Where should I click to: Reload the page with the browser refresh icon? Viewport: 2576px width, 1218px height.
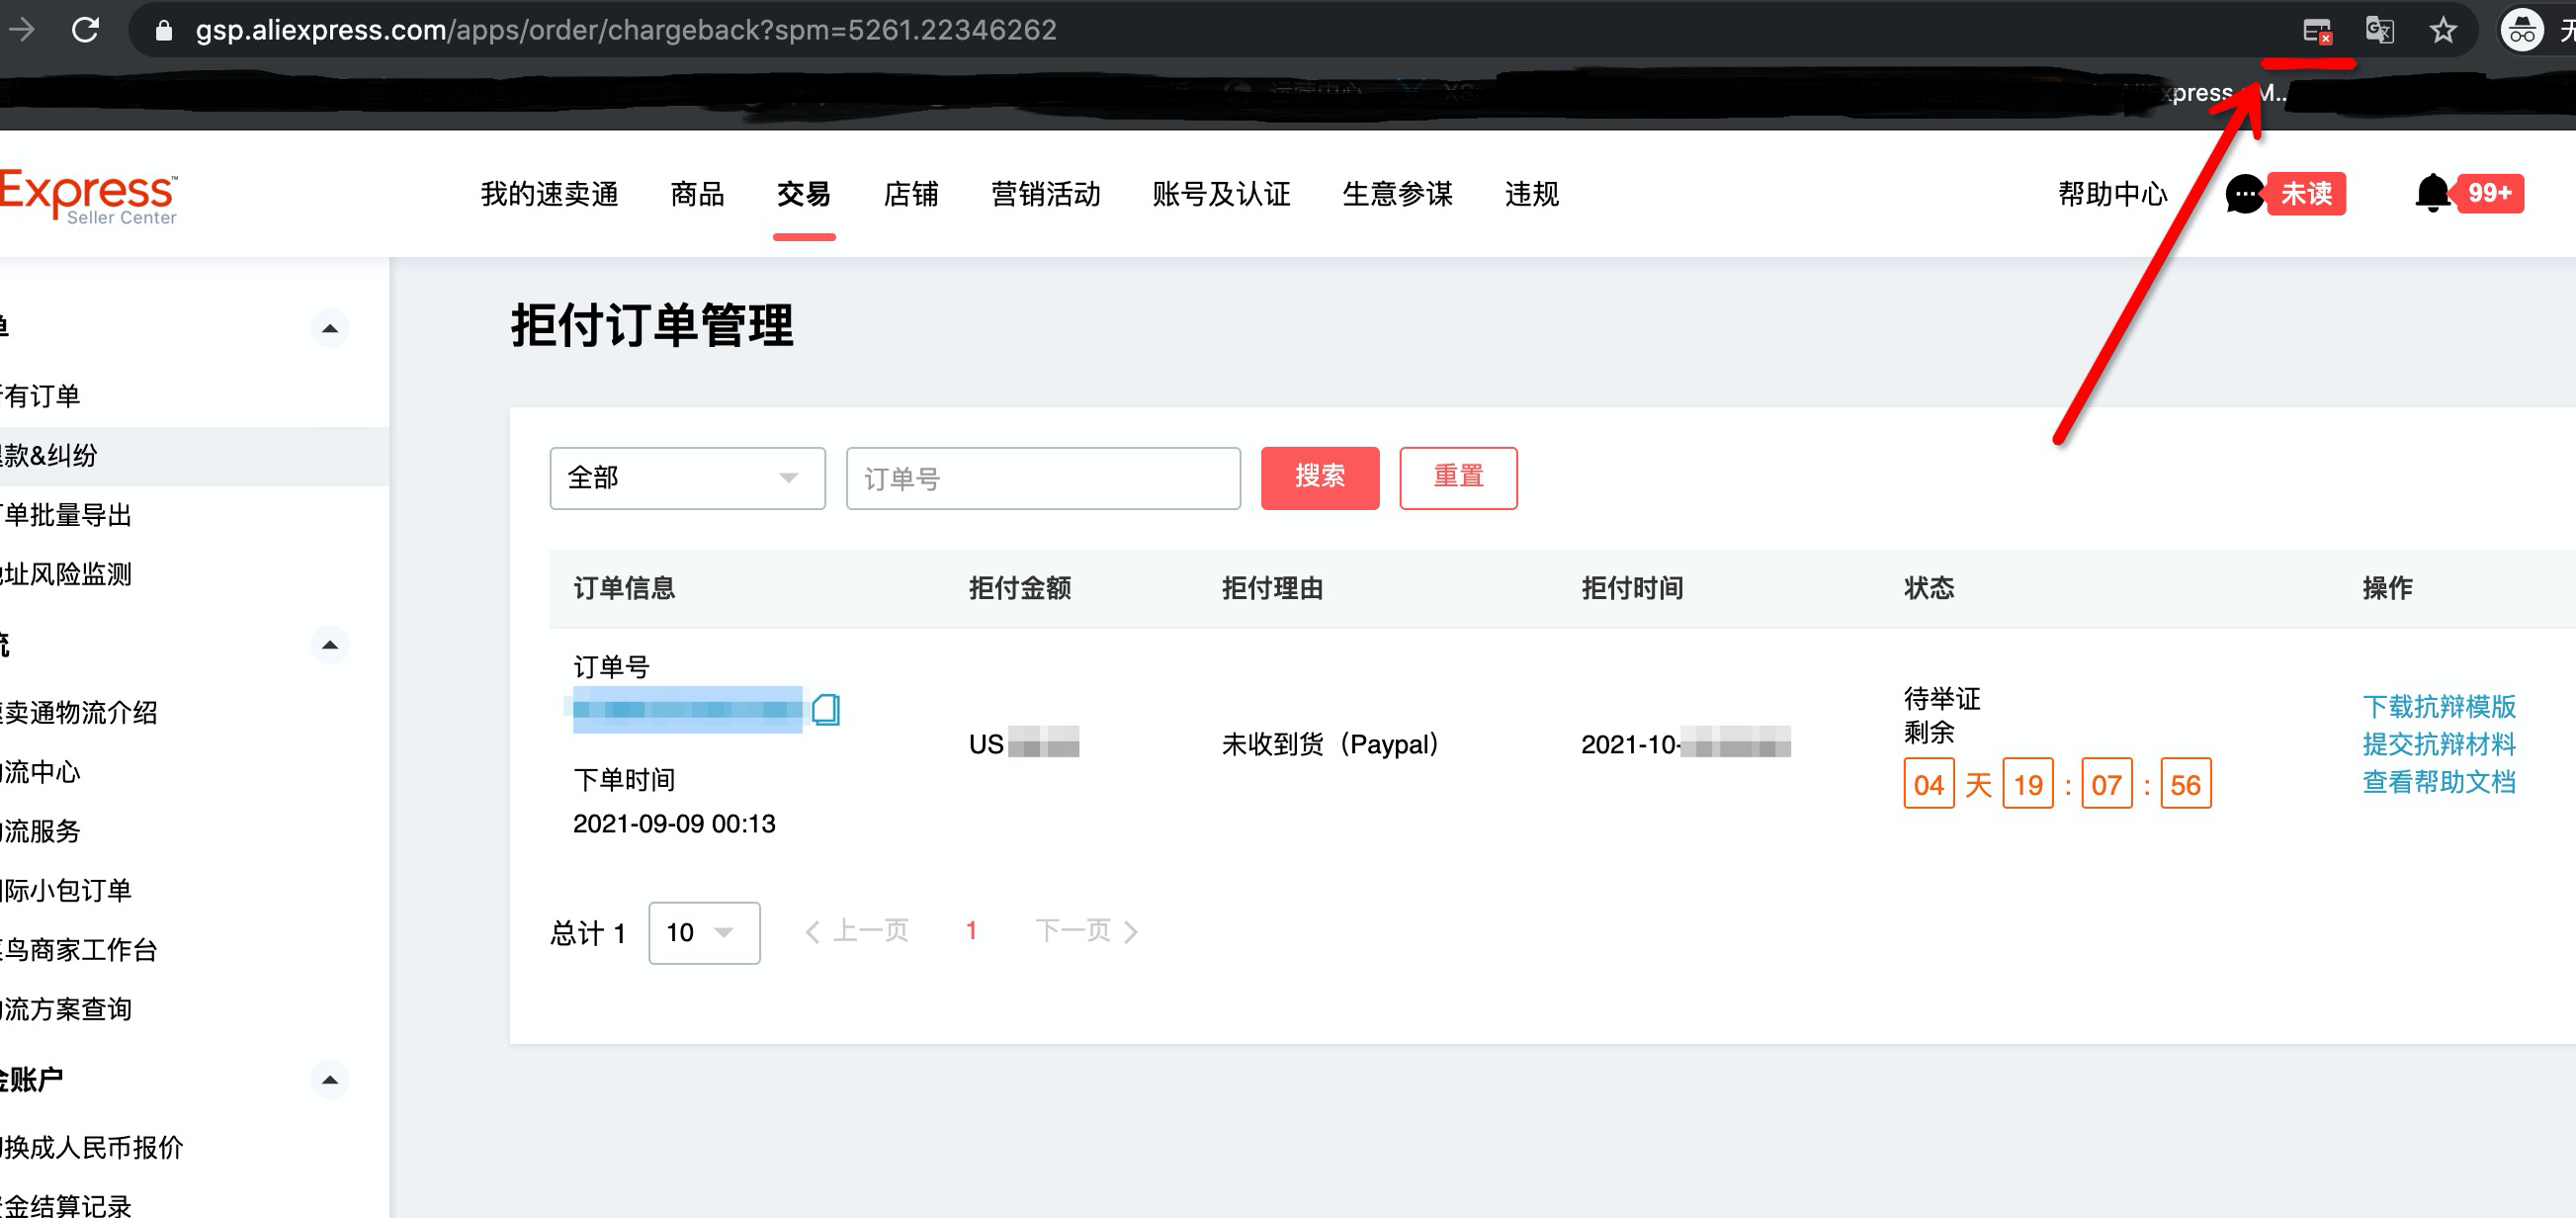(86, 30)
